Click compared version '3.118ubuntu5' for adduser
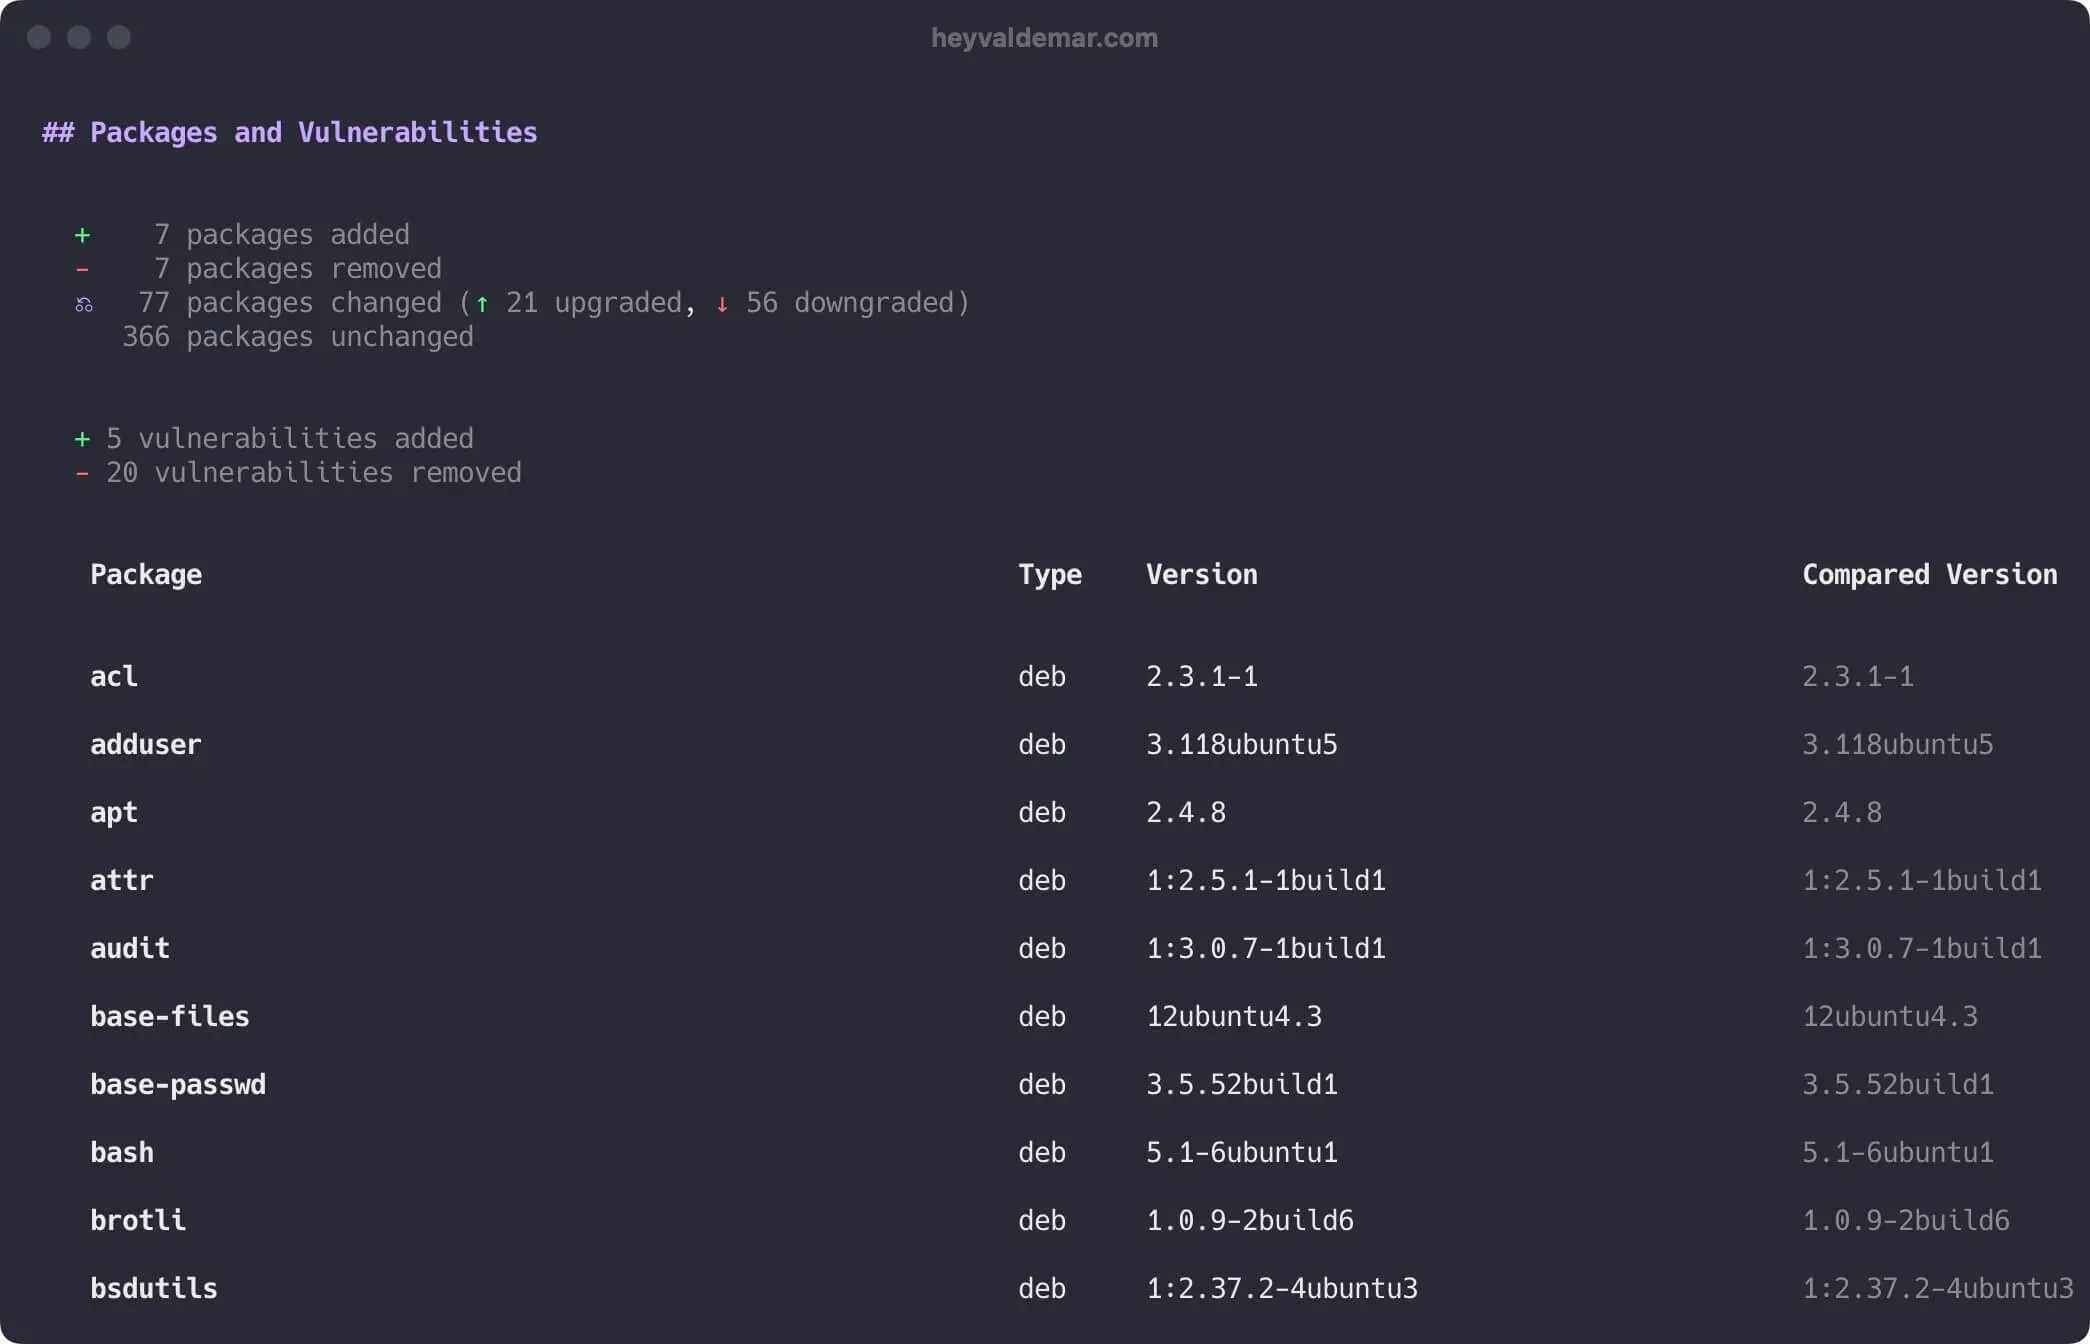The image size is (2090, 1344). coord(1898,745)
